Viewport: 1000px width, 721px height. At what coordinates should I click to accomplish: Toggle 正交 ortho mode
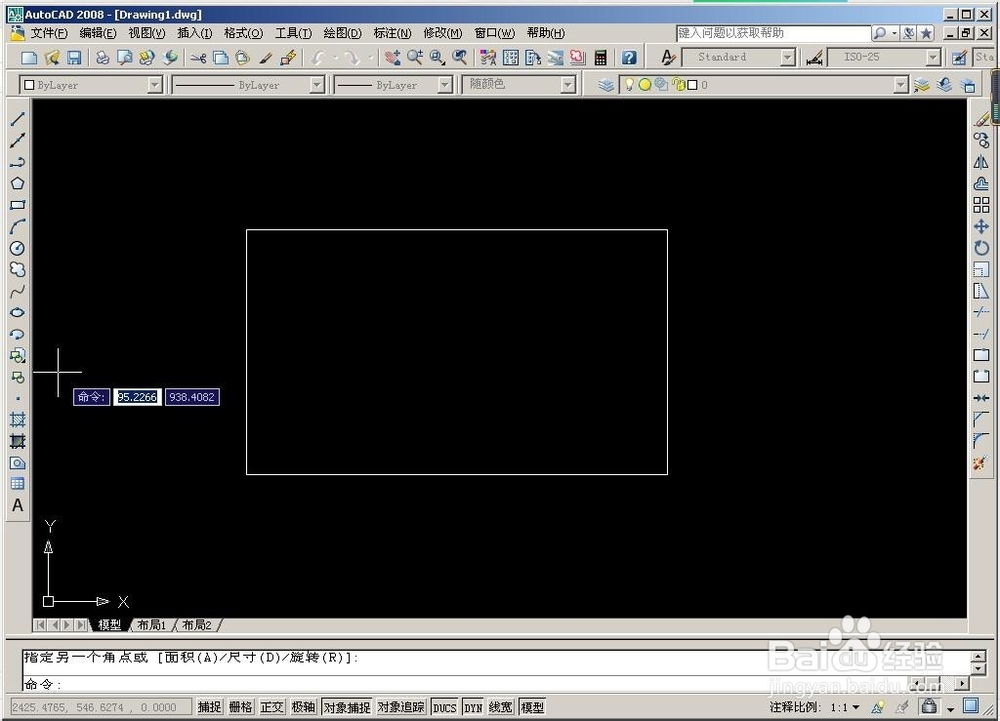tap(272, 707)
